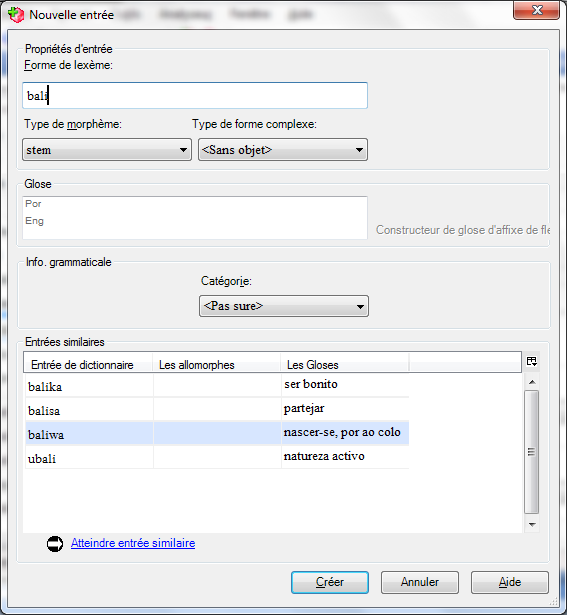Click the column configuration icon beside Les Gloses
This screenshot has width=567, height=615.
pyautogui.click(x=532, y=361)
